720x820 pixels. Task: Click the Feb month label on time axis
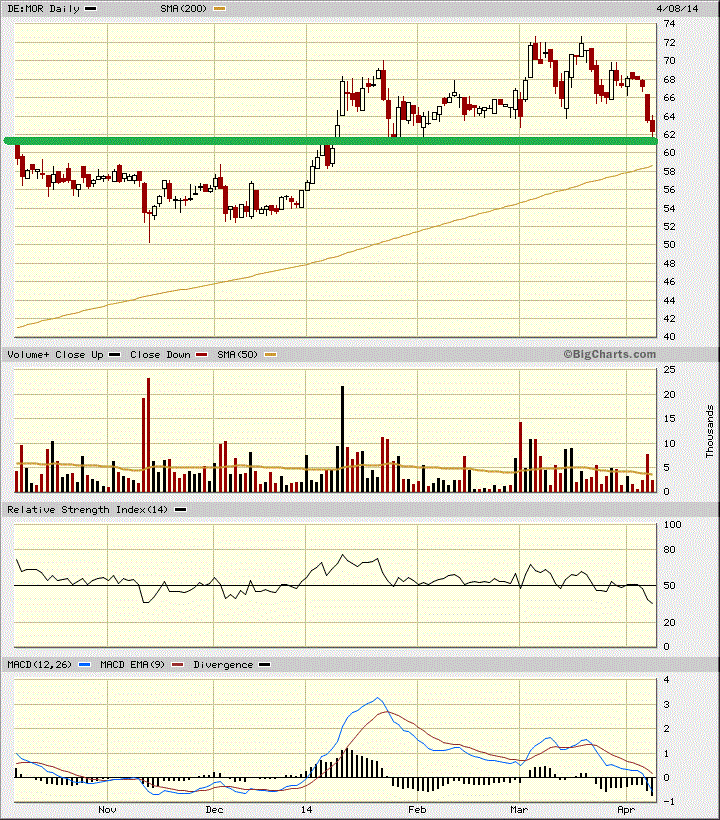(417, 810)
